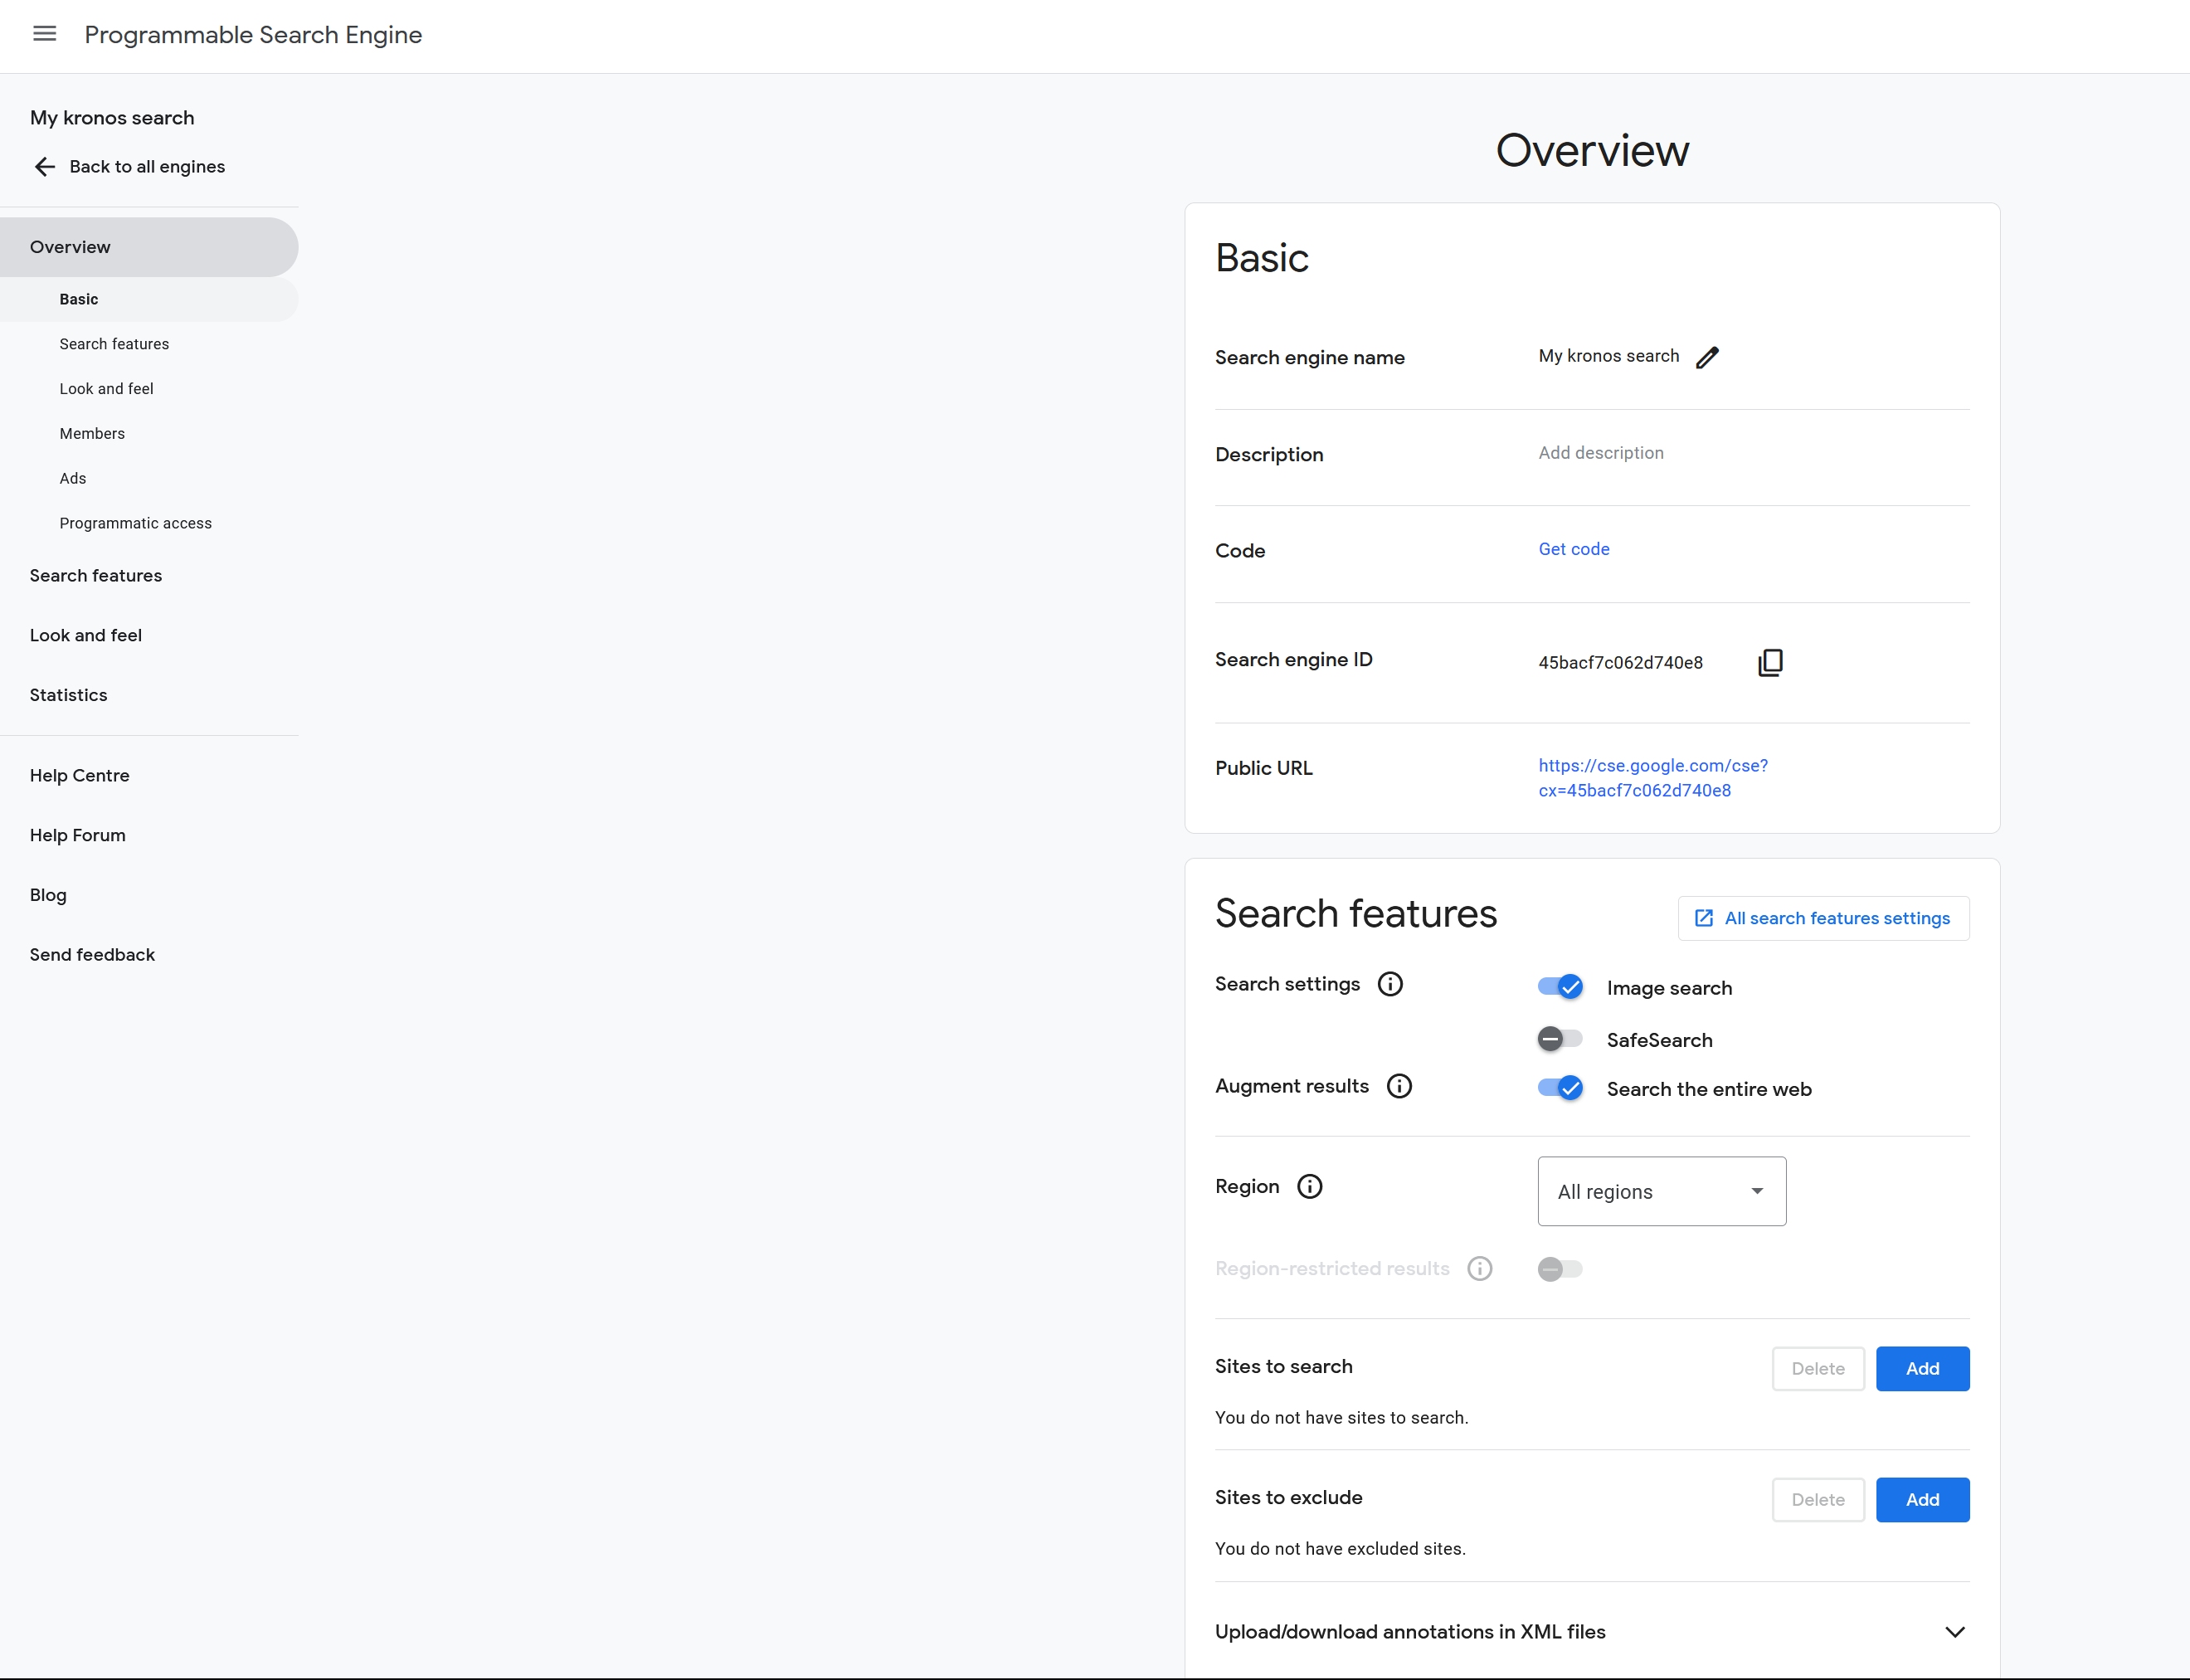The image size is (2190, 1680).
Task: Click the Search settings info icon
Action: tap(1390, 985)
